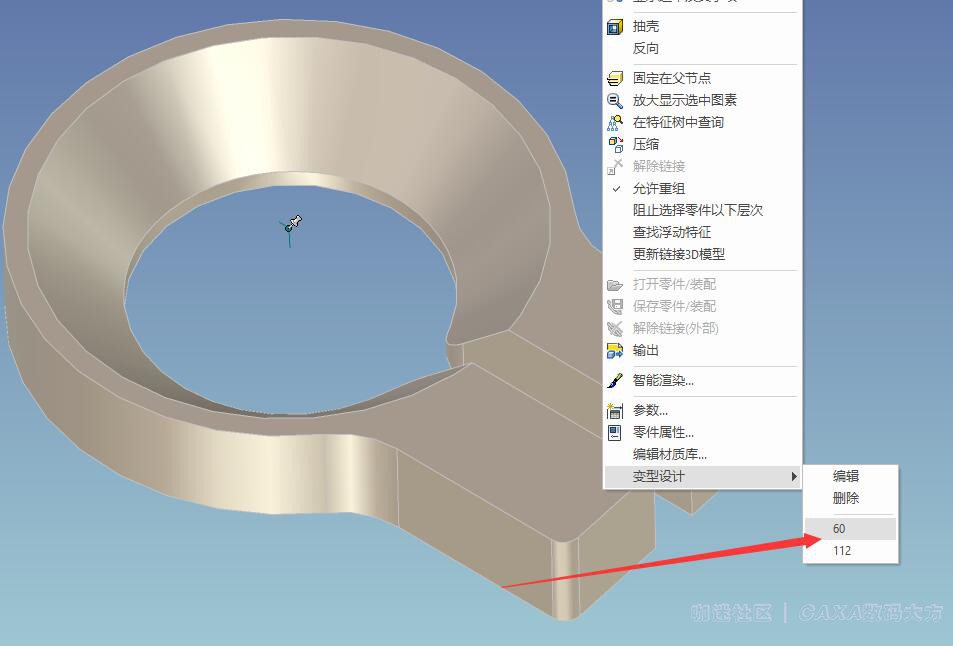This screenshot has width=953, height=646.
Task: Click 编辑 in the 变型设计 submenu
Action: [x=846, y=476]
